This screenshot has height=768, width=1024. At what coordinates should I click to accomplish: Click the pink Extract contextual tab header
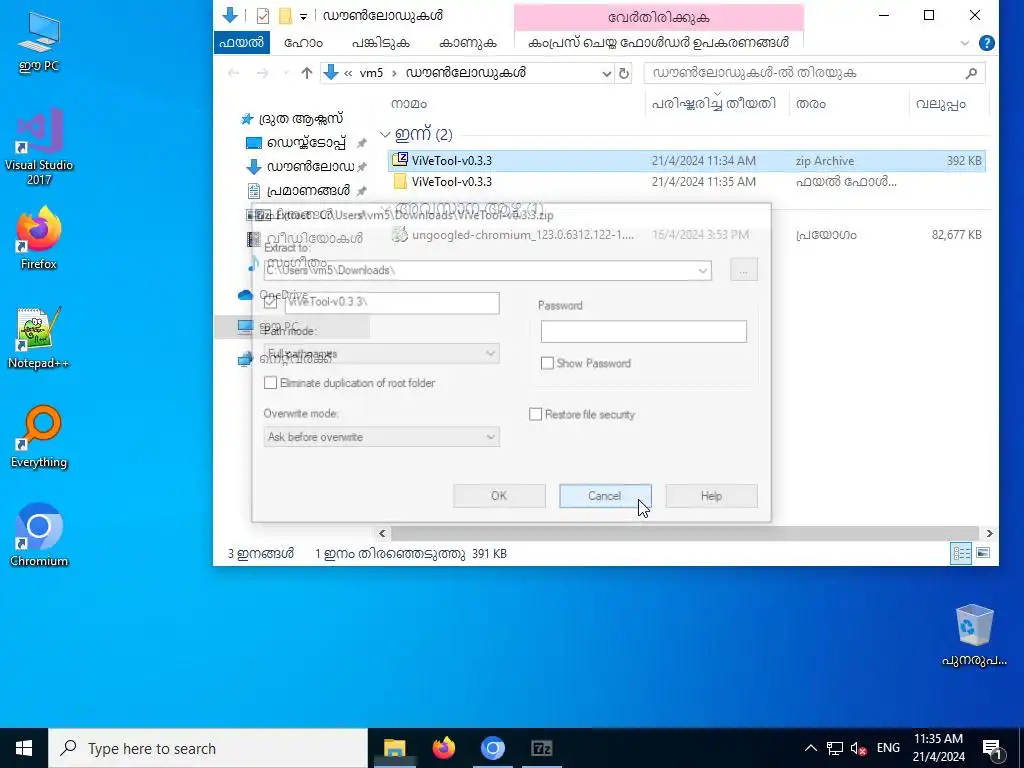658,18
